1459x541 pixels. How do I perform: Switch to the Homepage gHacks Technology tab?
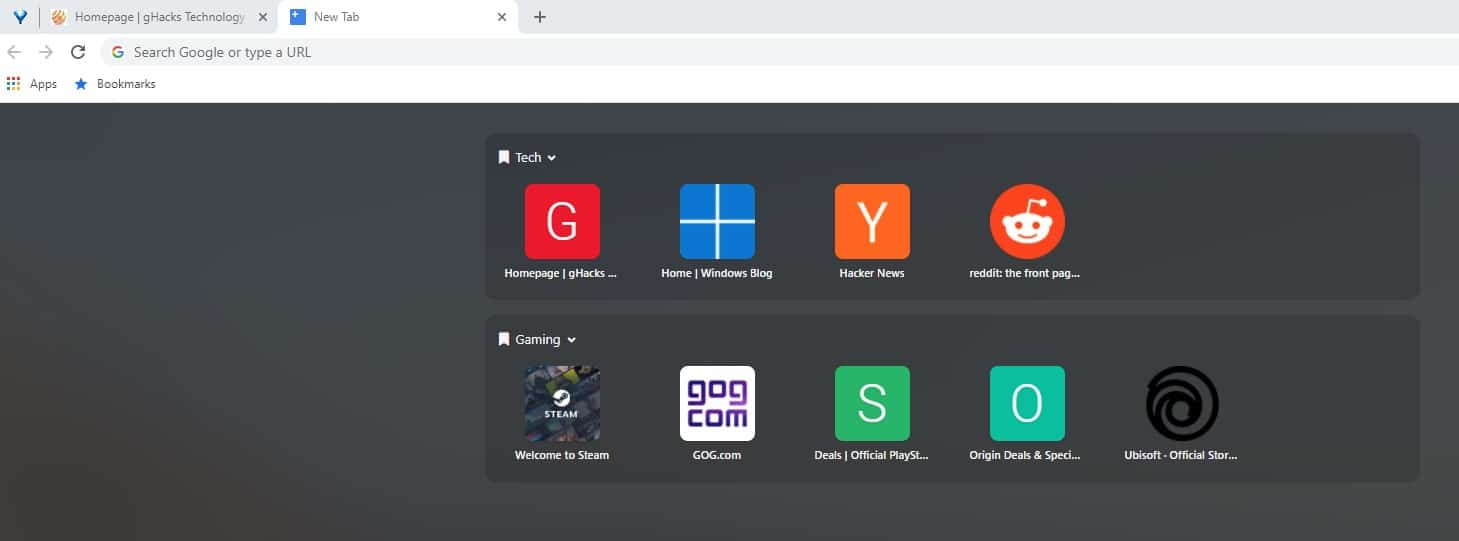point(160,17)
